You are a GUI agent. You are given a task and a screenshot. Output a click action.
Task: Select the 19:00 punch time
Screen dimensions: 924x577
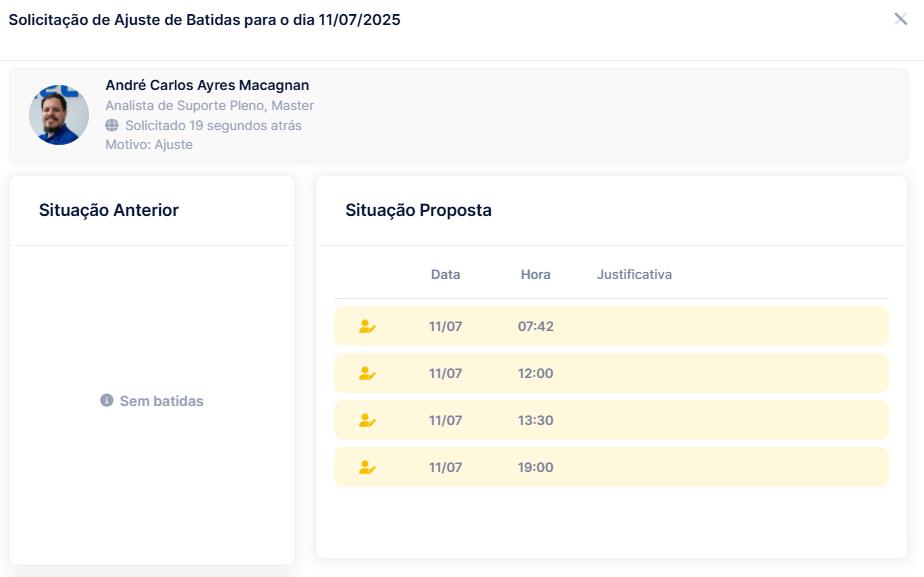click(536, 468)
